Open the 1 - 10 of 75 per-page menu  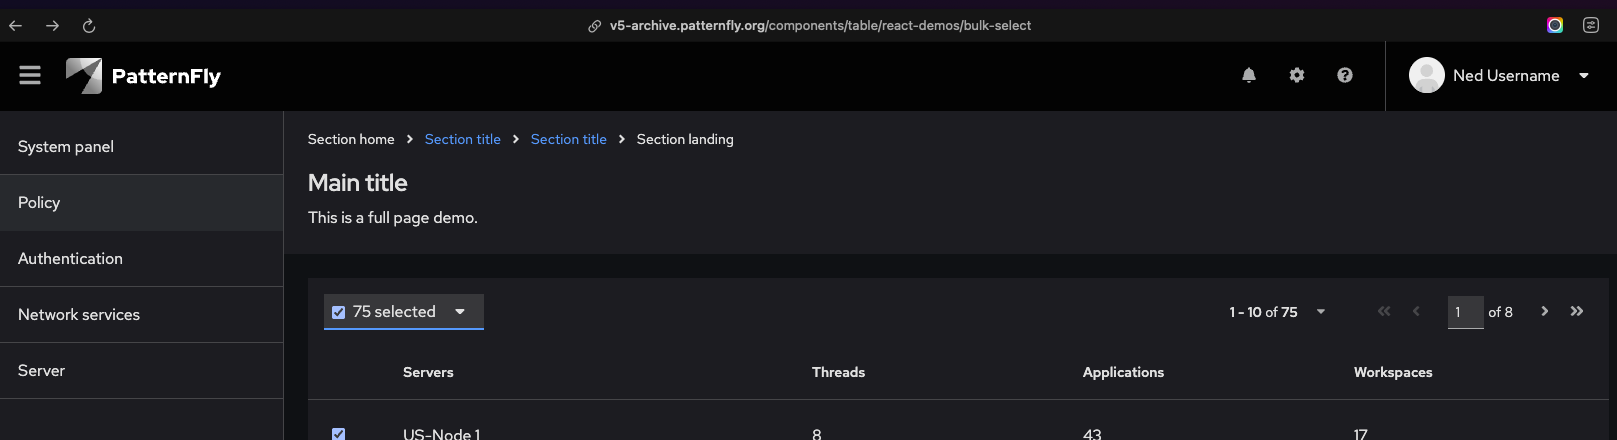click(1277, 312)
